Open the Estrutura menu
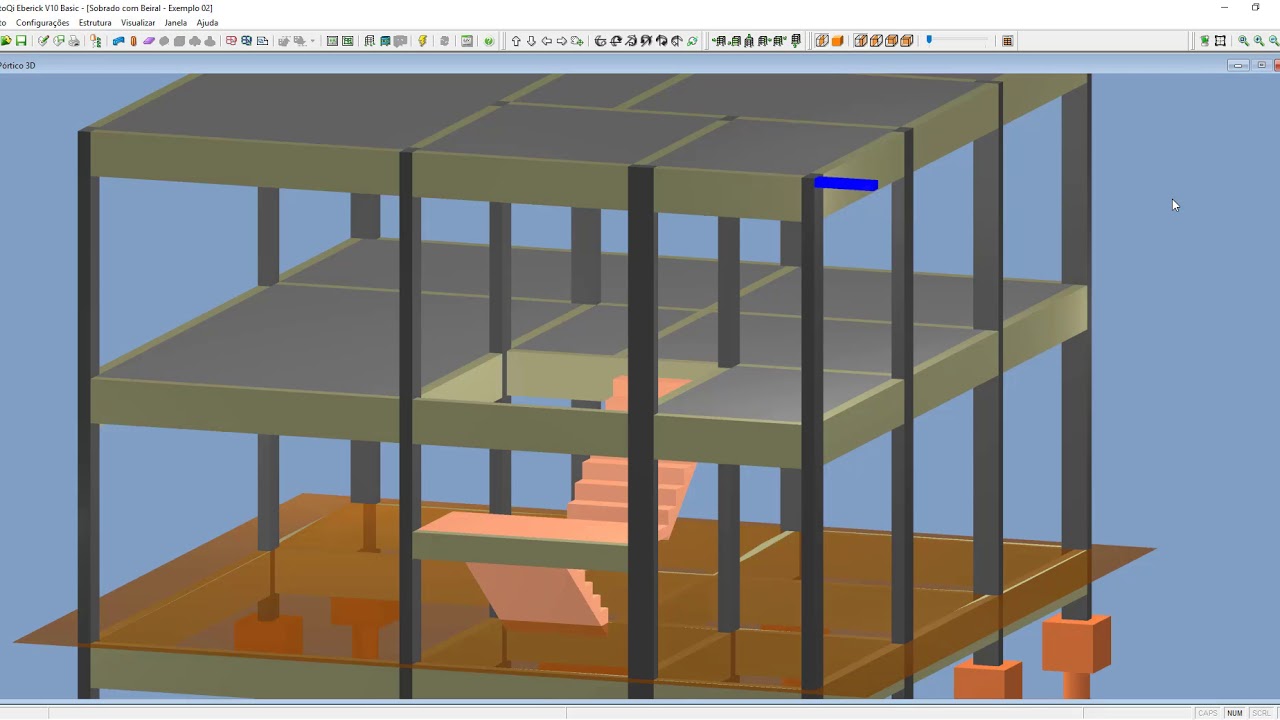Screen dimensions: 1280x720 point(95,23)
